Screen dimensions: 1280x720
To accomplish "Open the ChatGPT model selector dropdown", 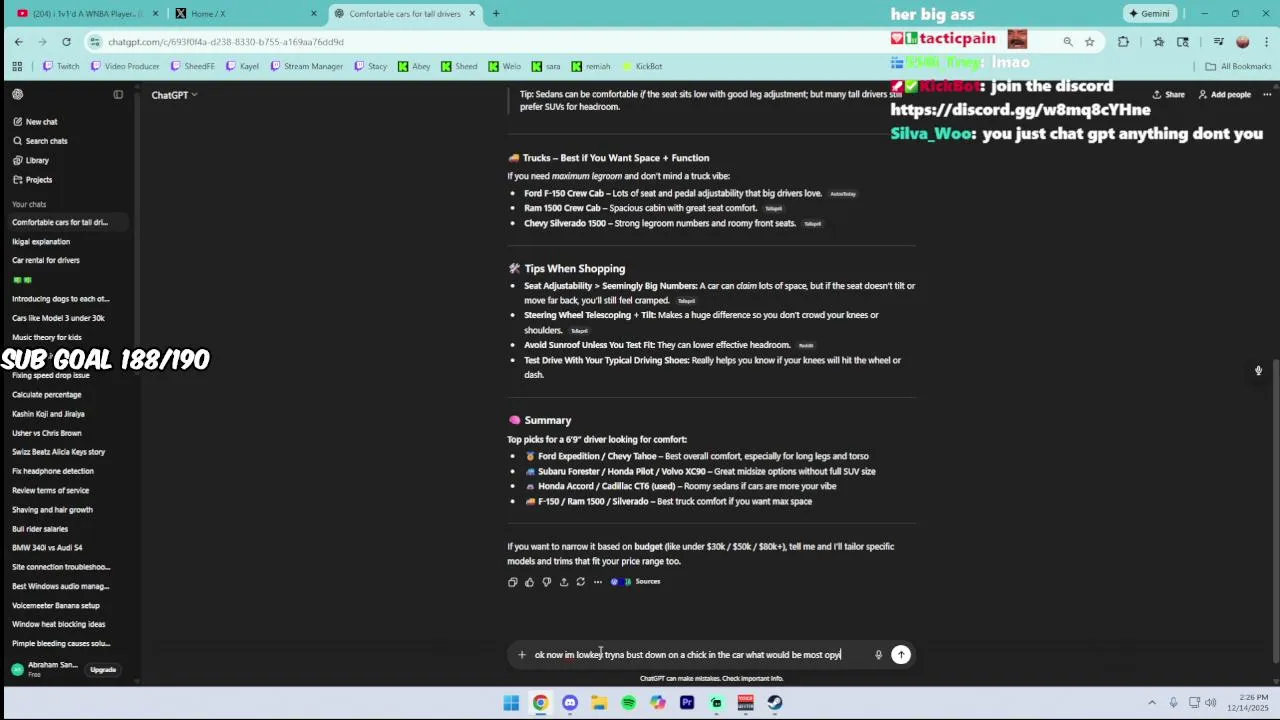I will coord(174,95).
